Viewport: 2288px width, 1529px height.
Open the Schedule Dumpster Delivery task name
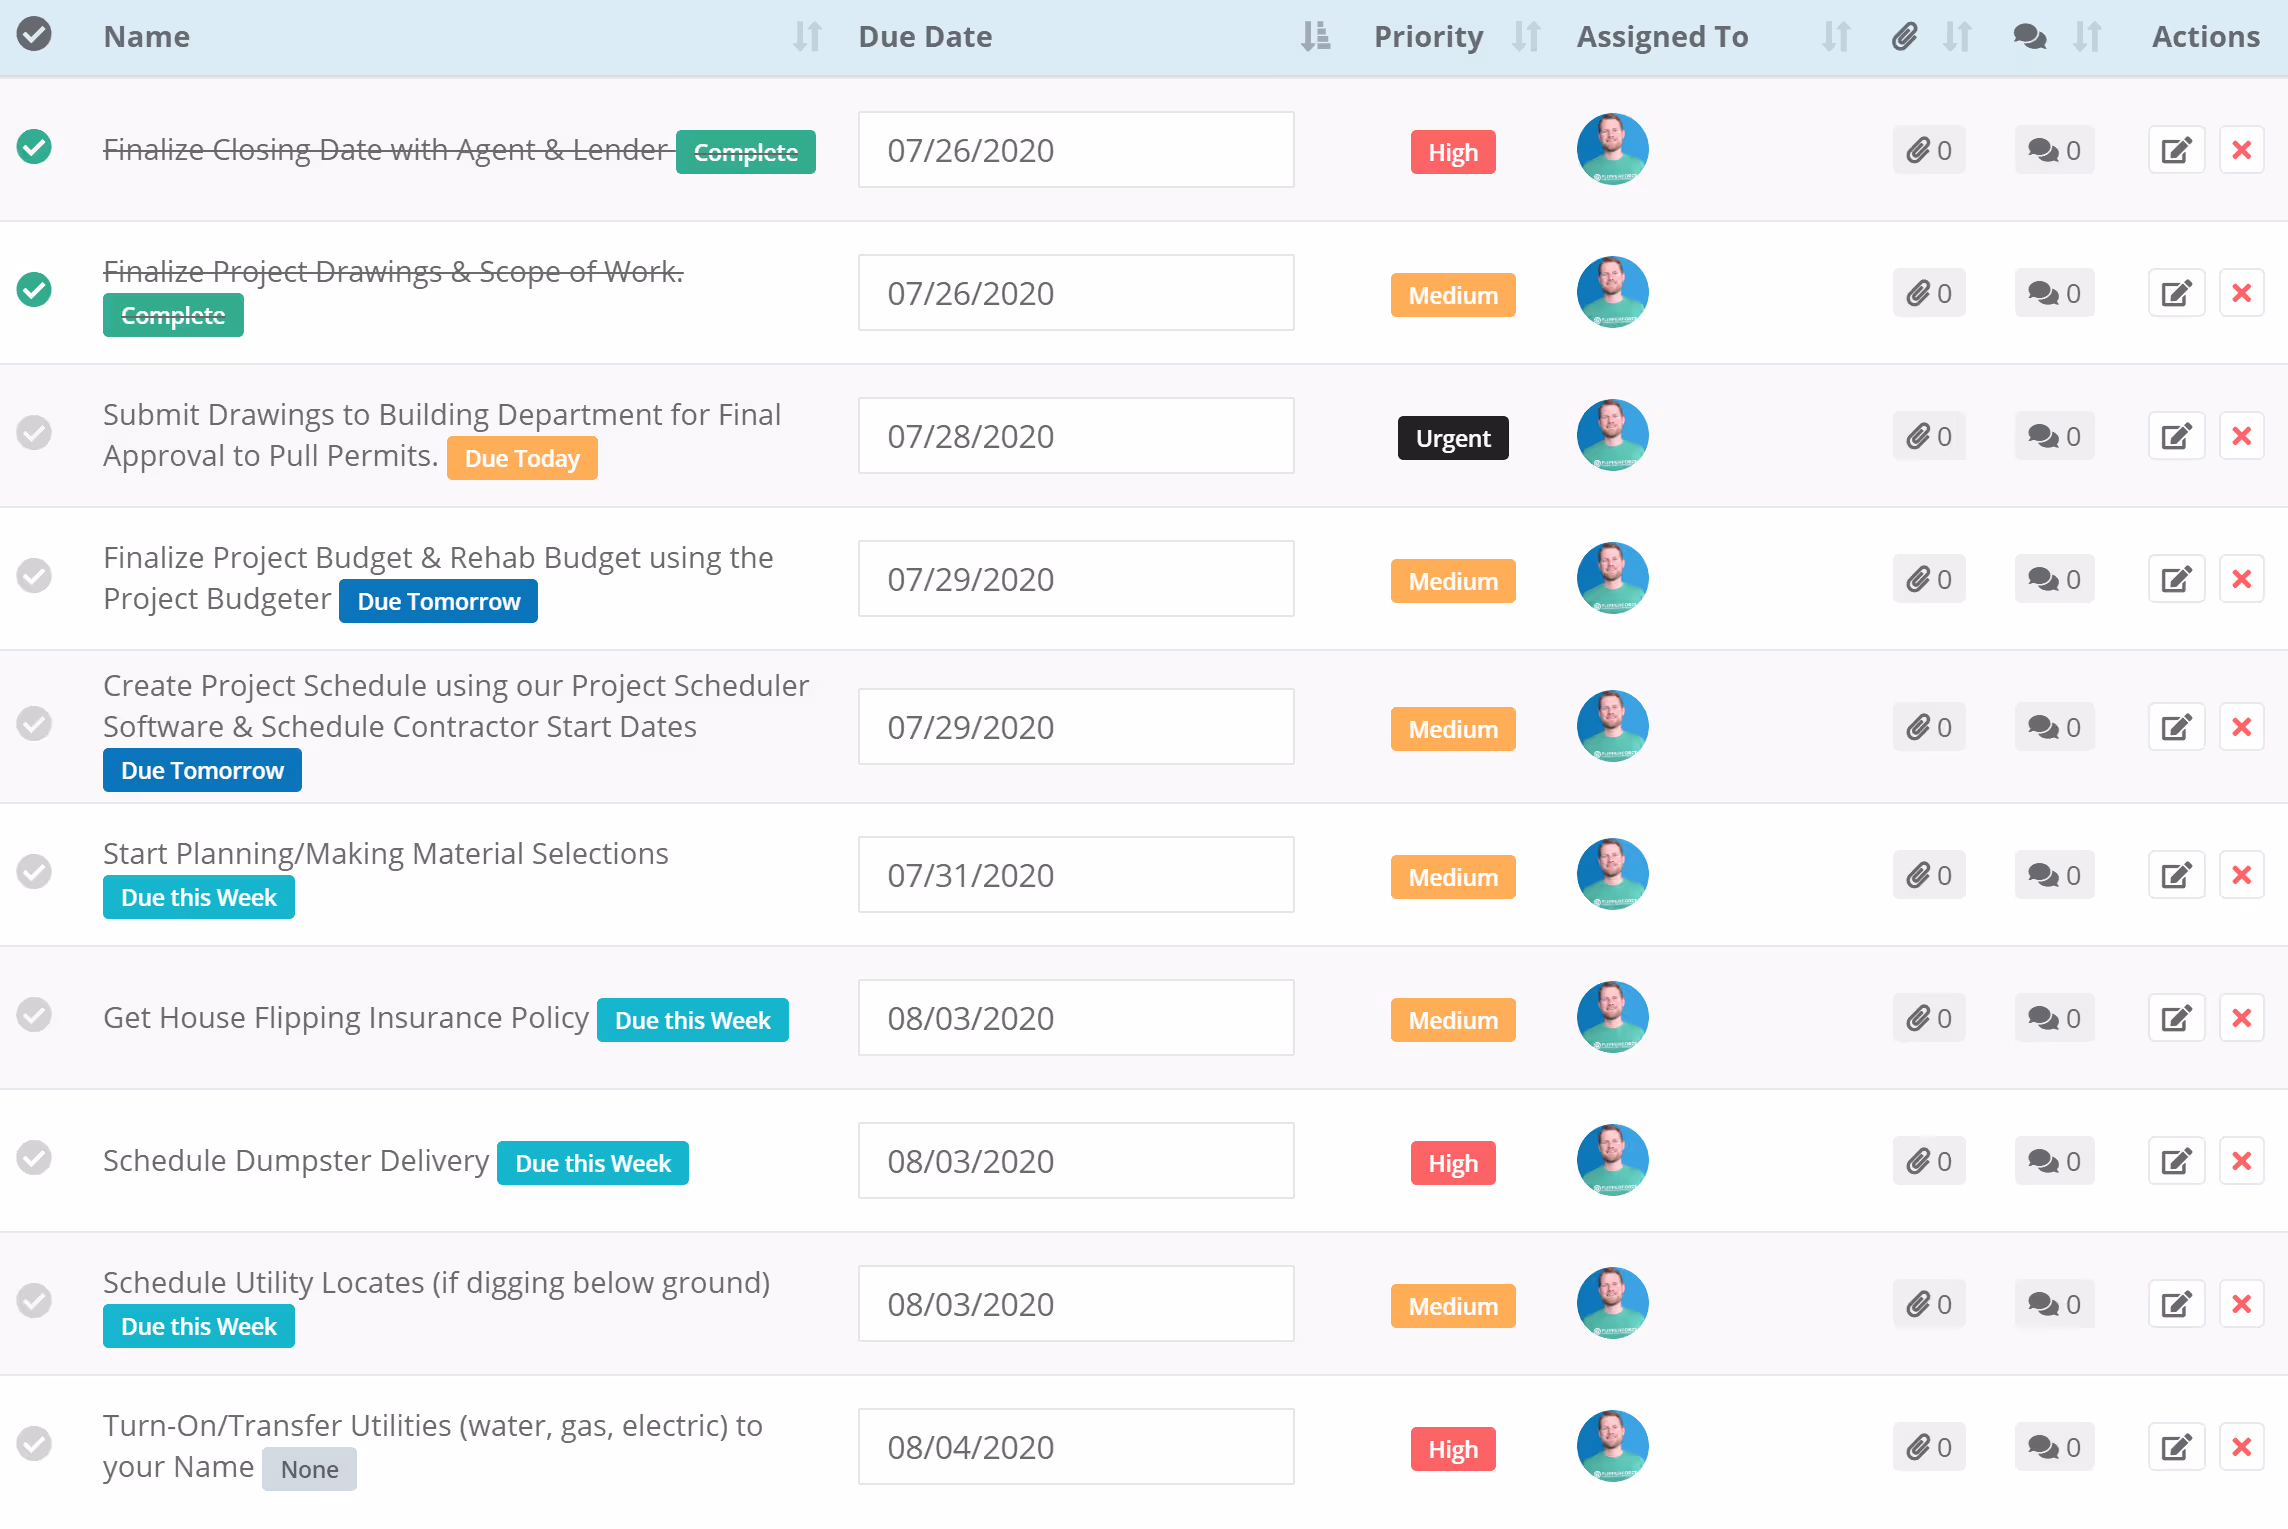296,1160
